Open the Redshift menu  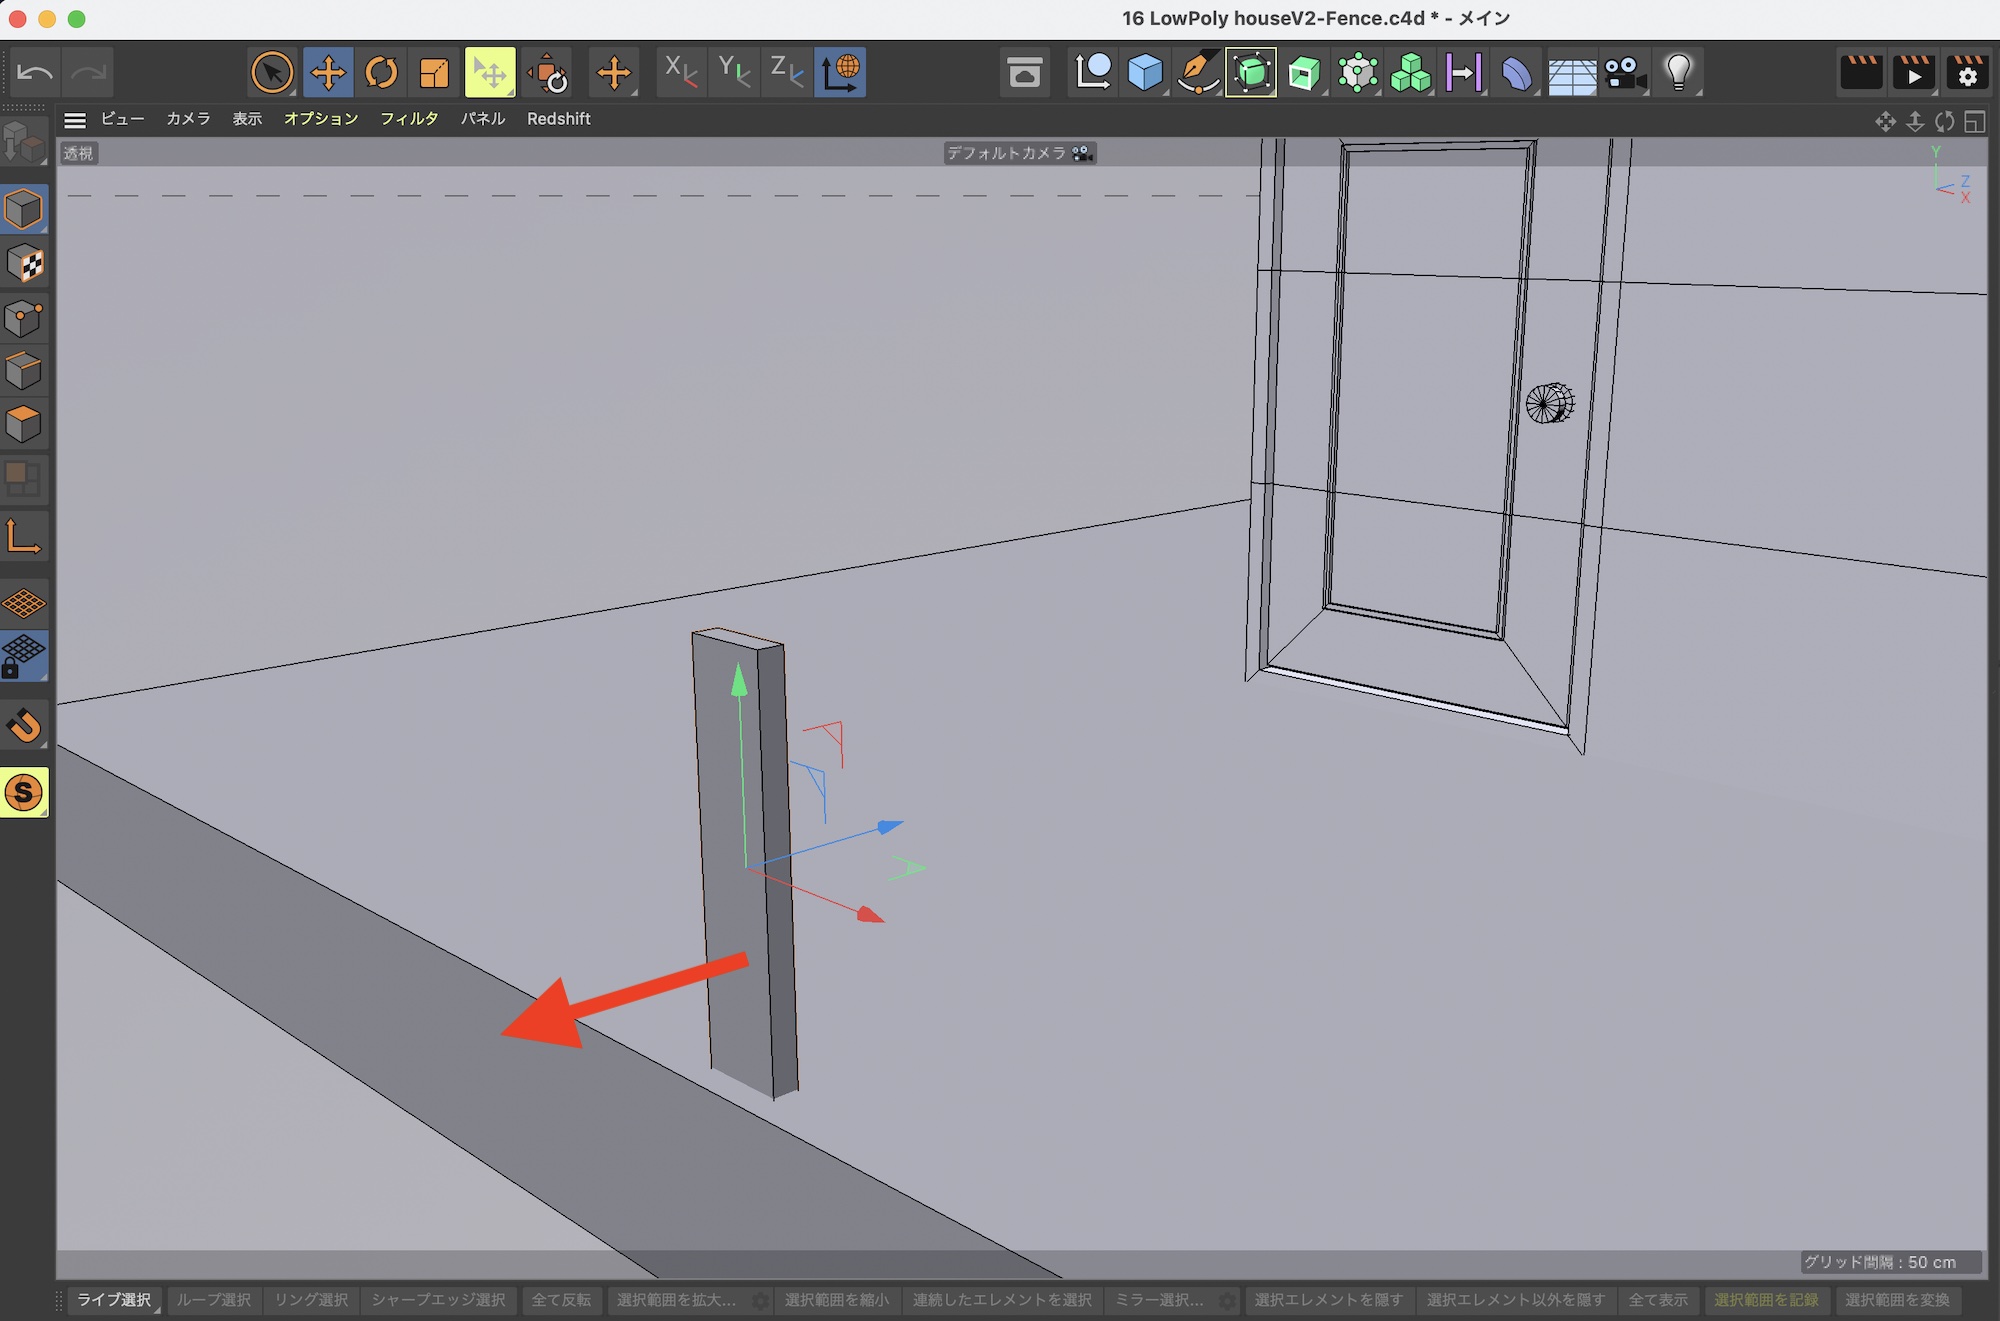coord(558,119)
